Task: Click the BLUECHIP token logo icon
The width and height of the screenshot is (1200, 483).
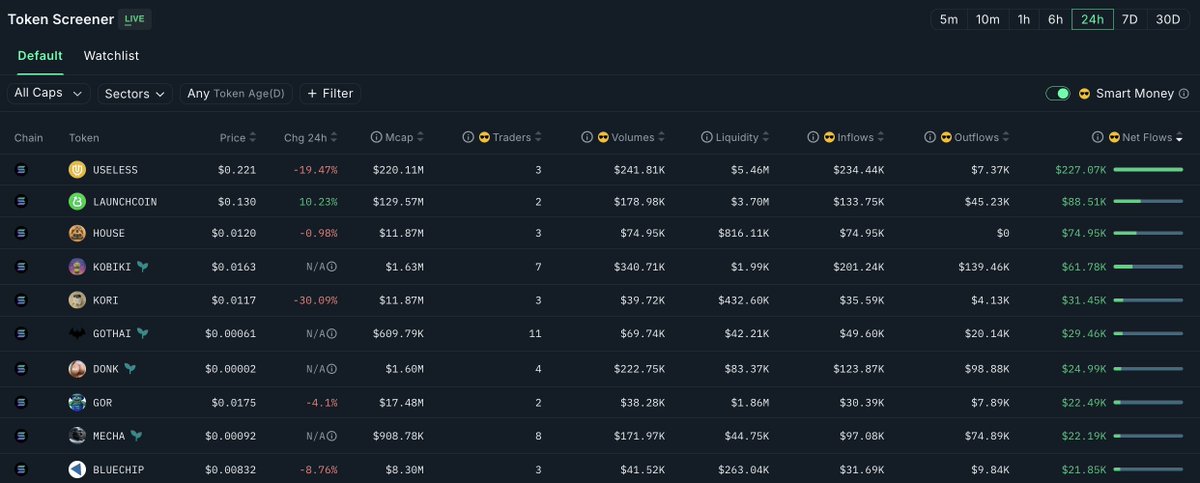Action: (x=77, y=469)
